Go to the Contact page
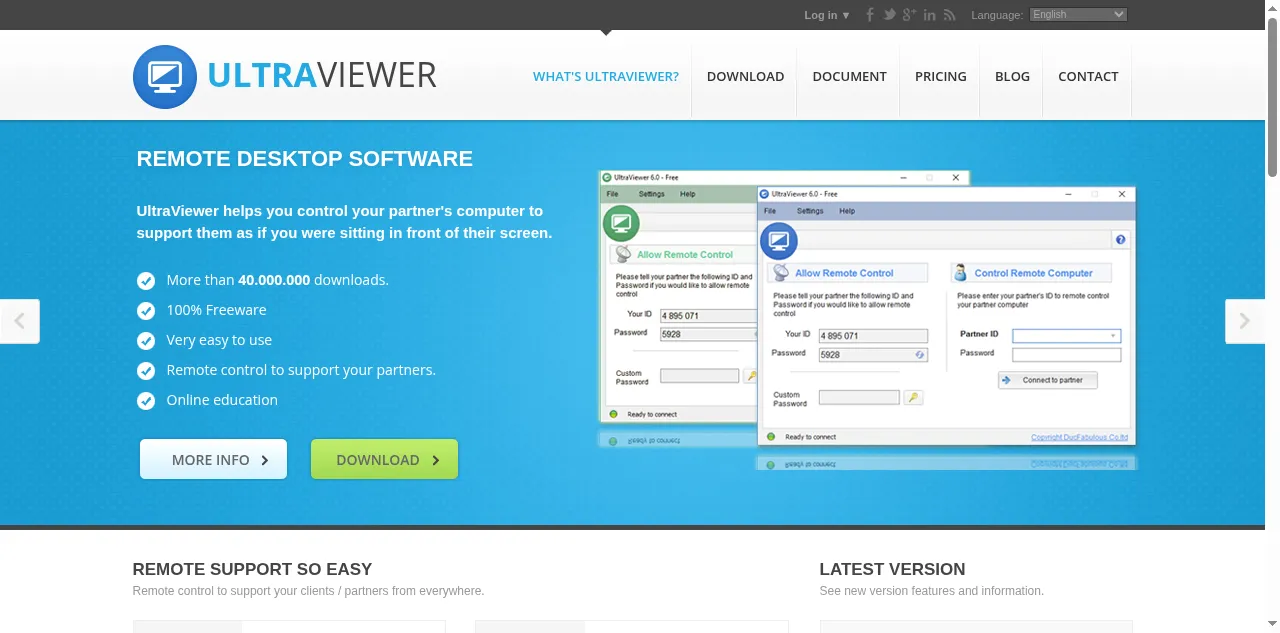This screenshot has width=1280, height=633. (x=1088, y=76)
